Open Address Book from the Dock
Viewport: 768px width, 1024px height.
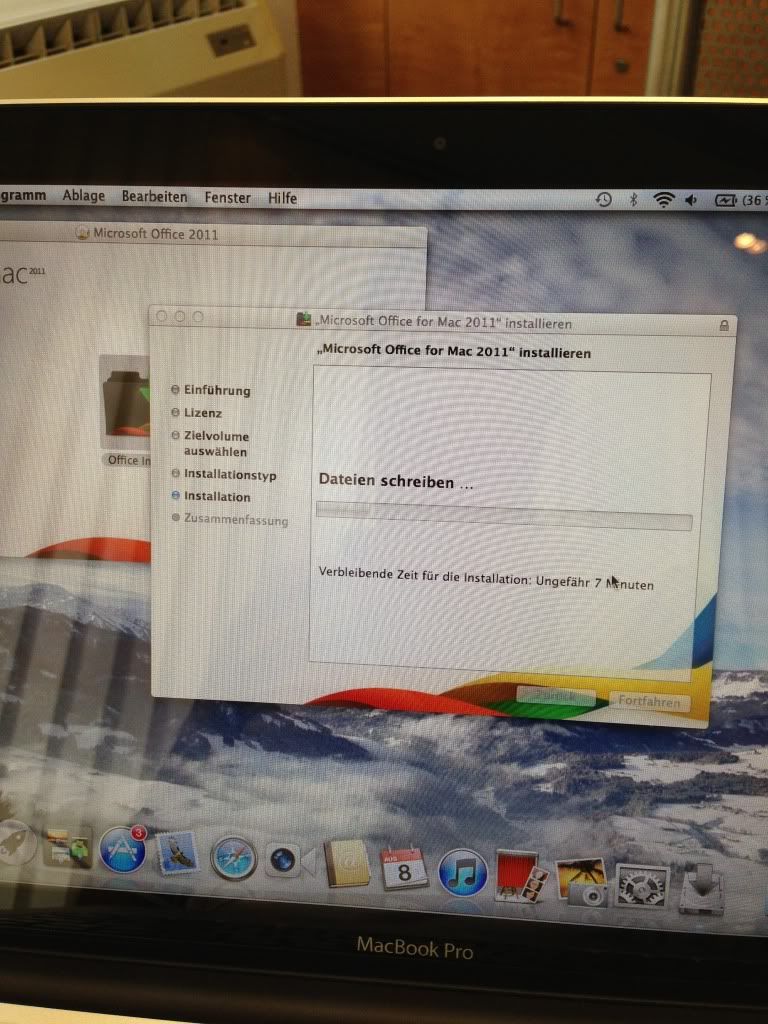(x=347, y=863)
